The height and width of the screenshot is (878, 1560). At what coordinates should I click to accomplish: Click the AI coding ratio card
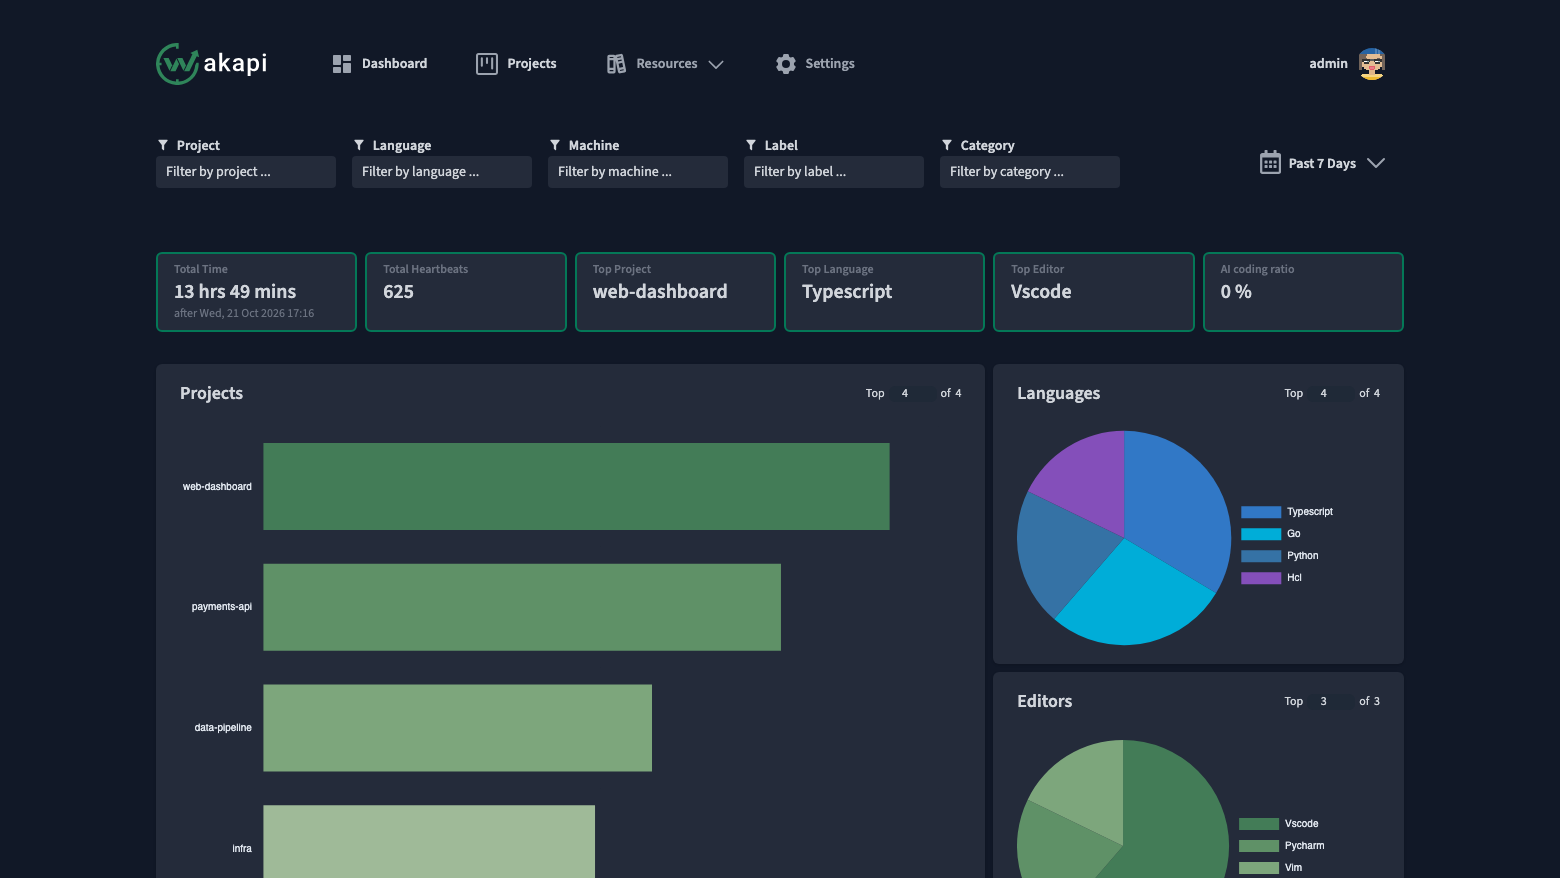click(x=1303, y=292)
